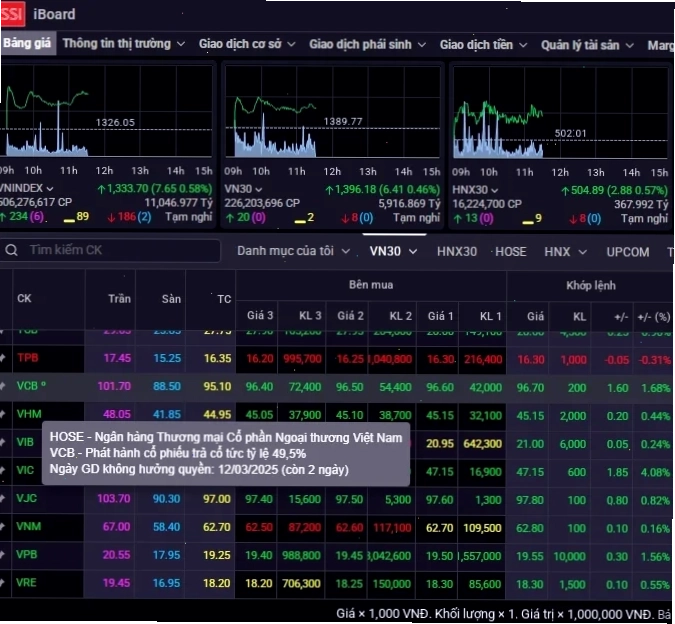
Task: Open VN30 chart index selector dropdown
Action: click(x=244, y=189)
